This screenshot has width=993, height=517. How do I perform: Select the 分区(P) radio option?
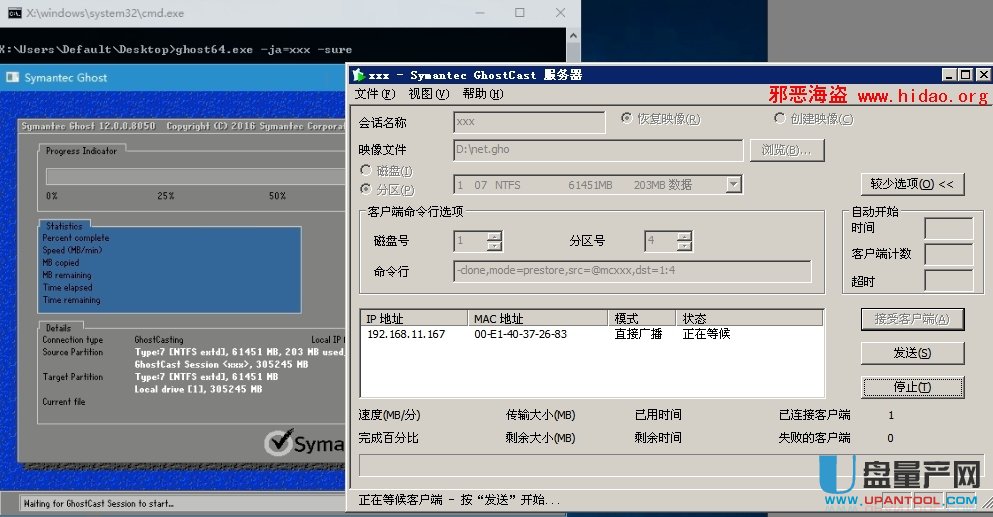click(366, 188)
